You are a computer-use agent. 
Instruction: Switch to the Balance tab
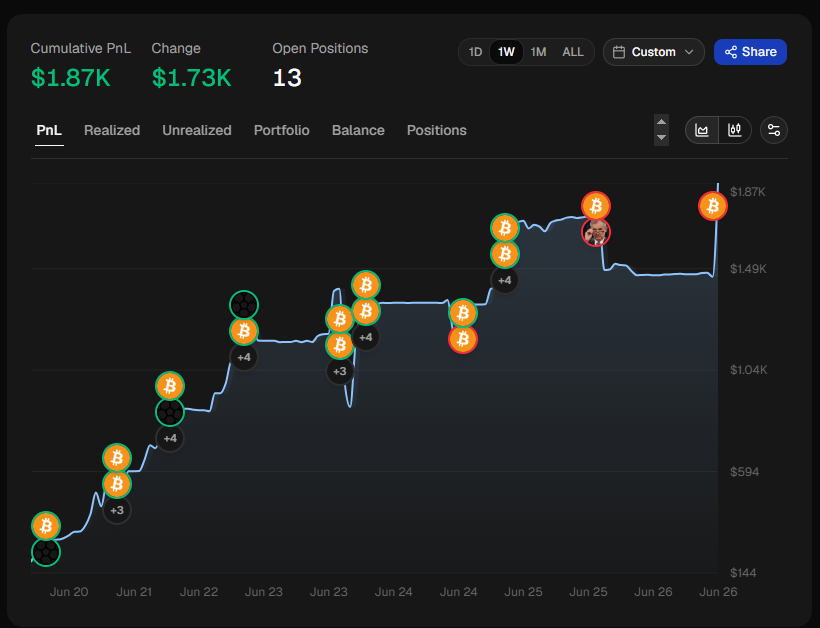pos(358,130)
